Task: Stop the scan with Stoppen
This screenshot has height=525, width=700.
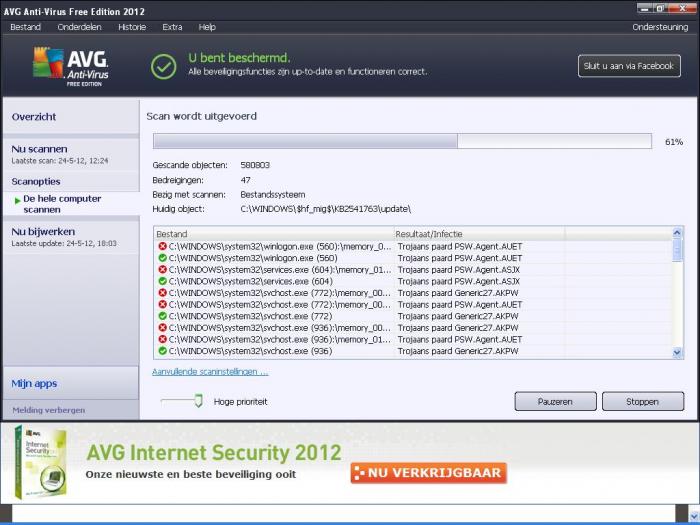Action: pos(642,401)
